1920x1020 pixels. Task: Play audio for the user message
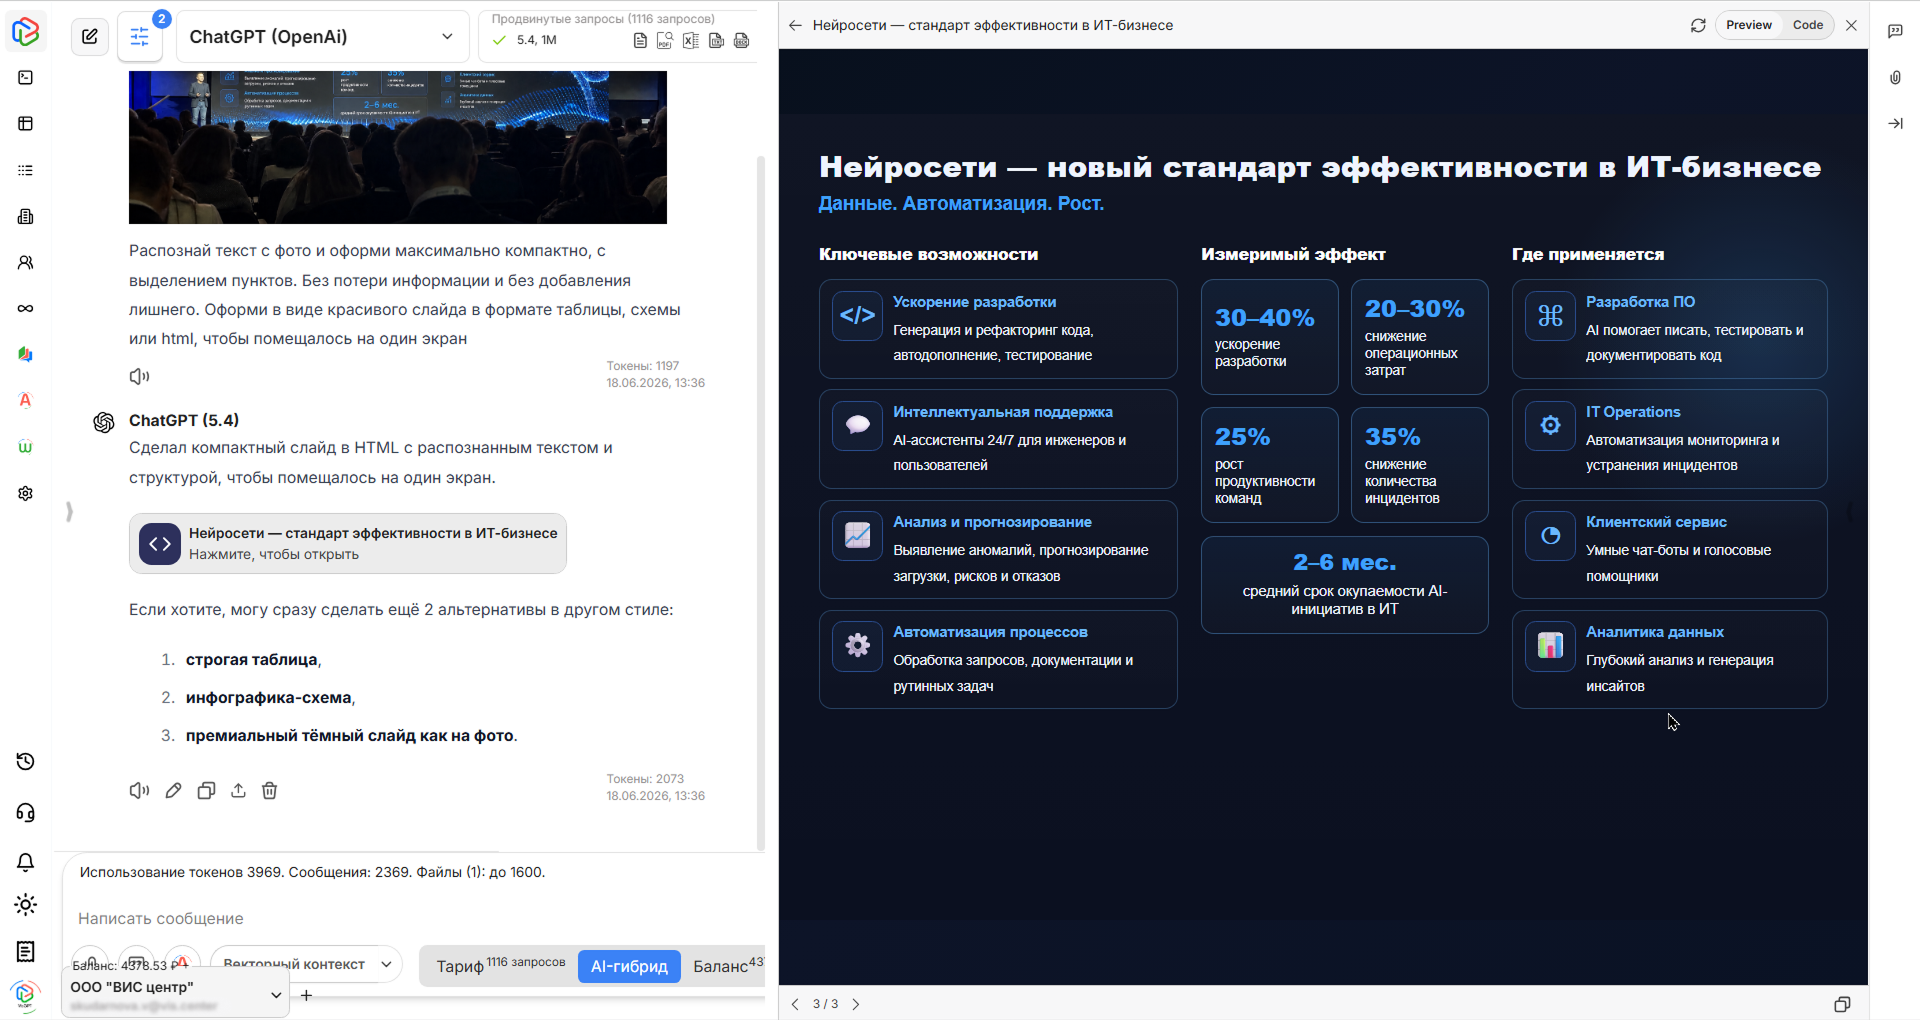(139, 376)
